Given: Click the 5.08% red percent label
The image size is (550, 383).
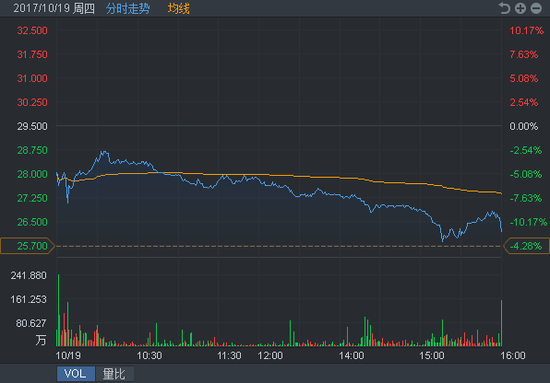Looking at the screenshot, I should click(524, 78).
